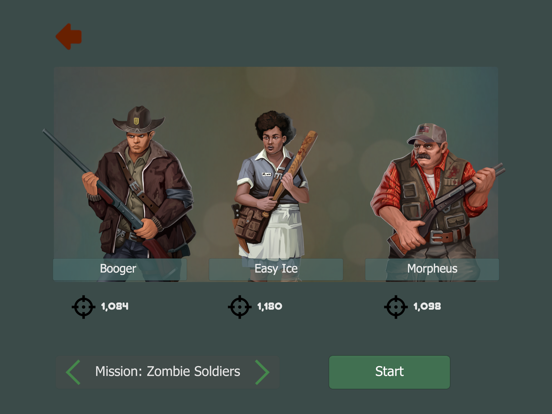This screenshot has width=552, height=414.
Task: Click the crosshair icon under Easy Ice
Action: (240, 307)
